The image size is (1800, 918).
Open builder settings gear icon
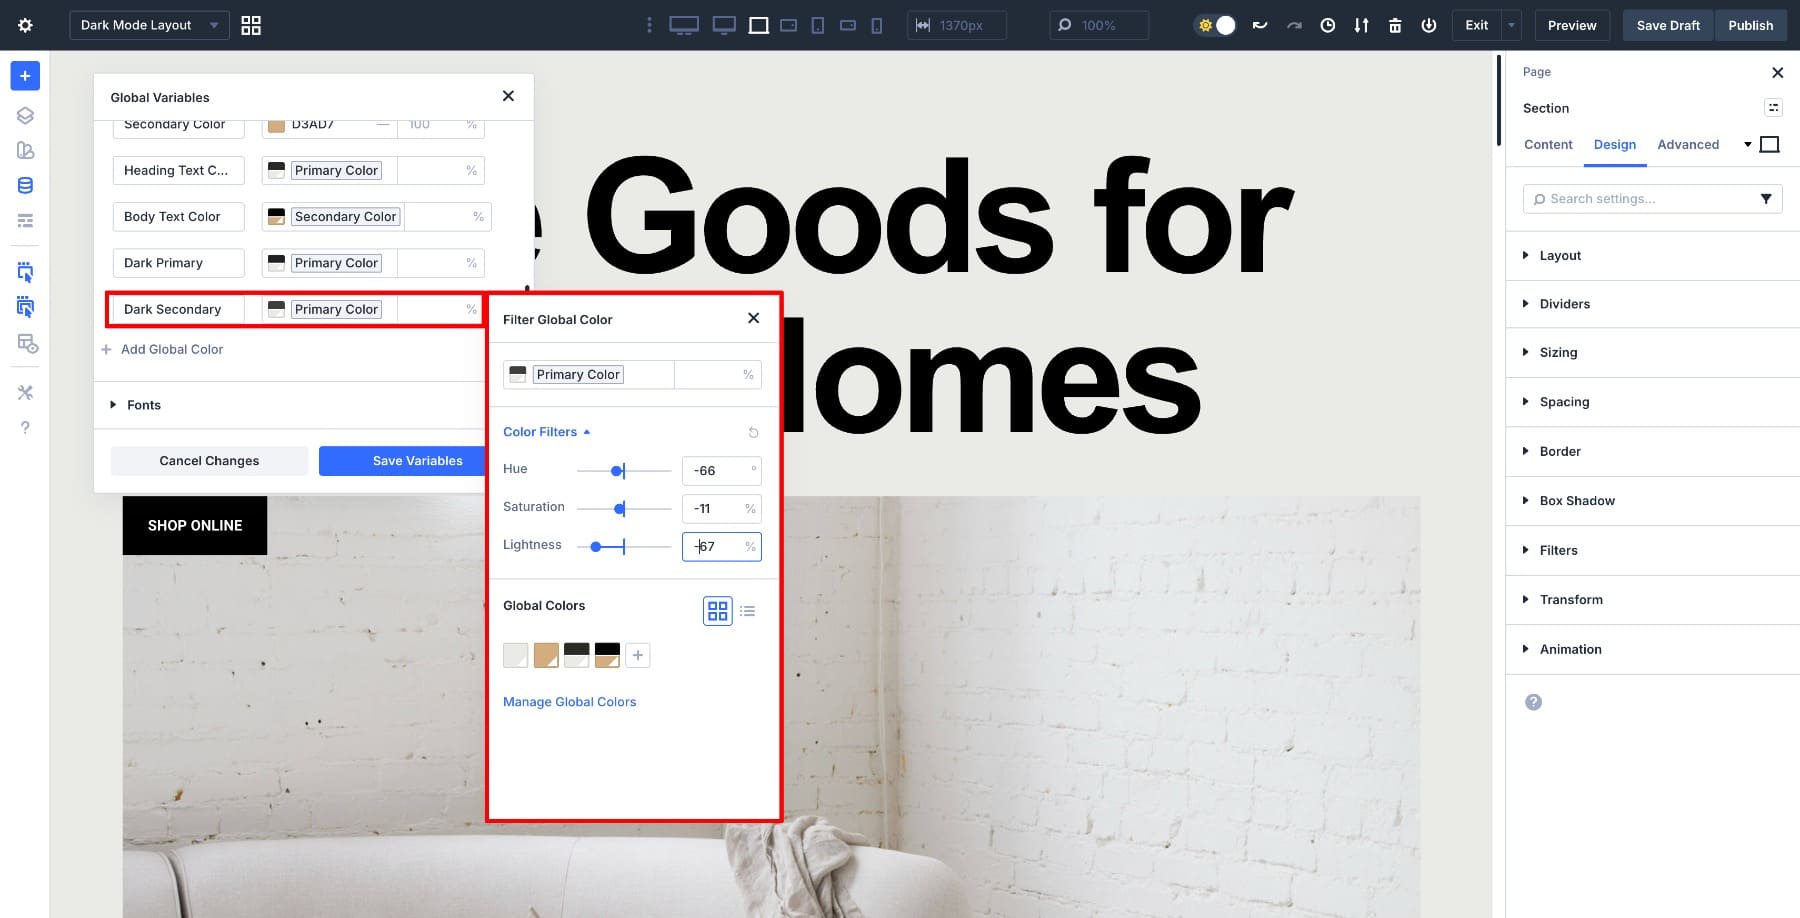coord(25,25)
